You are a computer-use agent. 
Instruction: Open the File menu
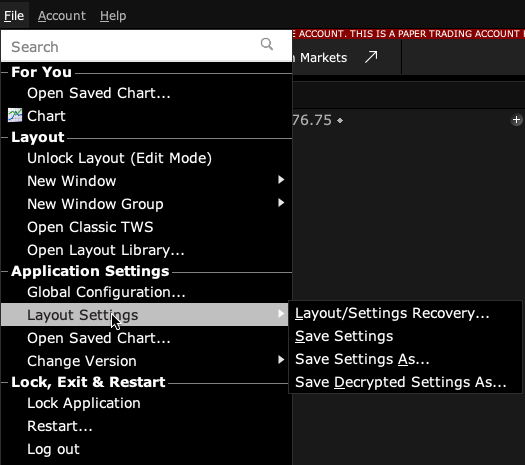click(x=14, y=15)
